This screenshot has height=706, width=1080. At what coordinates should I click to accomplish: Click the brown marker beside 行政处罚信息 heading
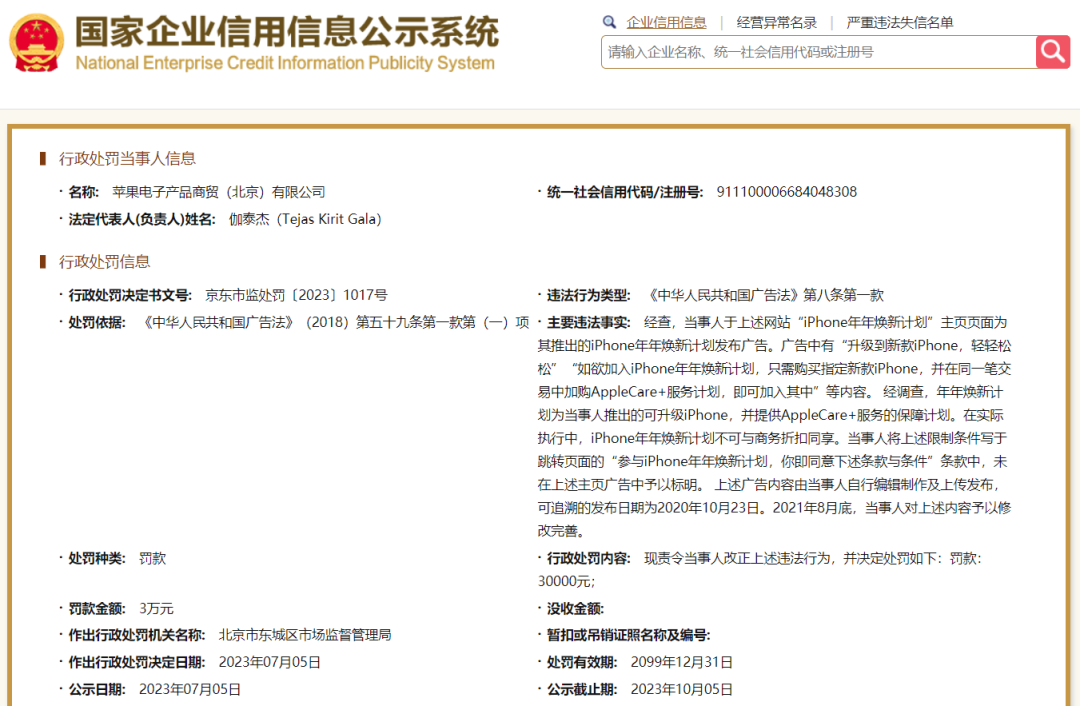(x=43, y=262)
